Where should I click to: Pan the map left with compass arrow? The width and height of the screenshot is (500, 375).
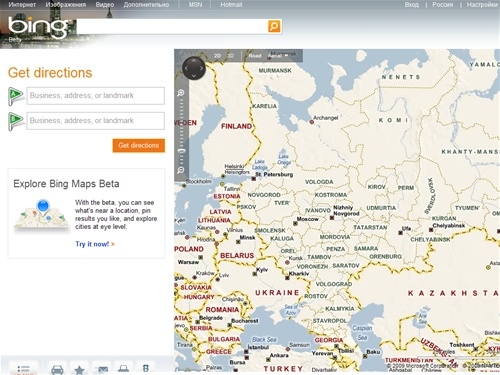[x=186, y=68]
